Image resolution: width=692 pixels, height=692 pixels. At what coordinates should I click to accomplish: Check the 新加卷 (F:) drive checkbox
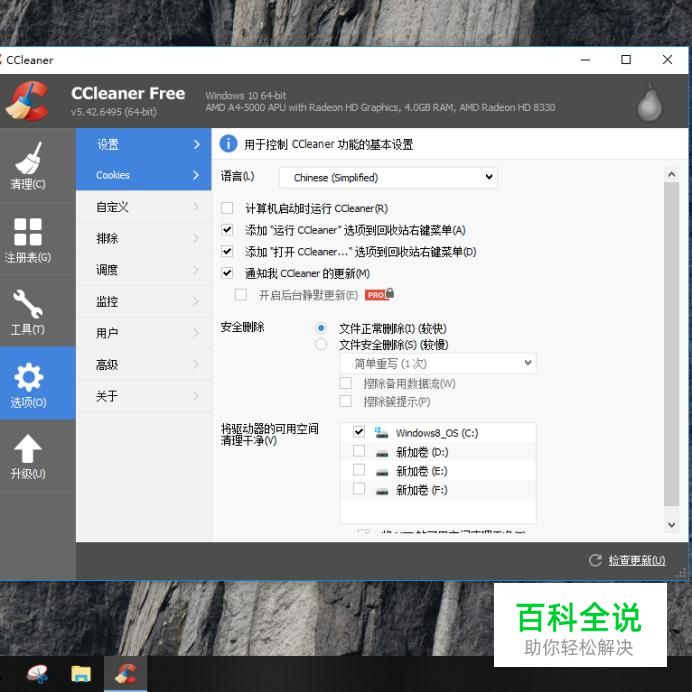point(359,489)
